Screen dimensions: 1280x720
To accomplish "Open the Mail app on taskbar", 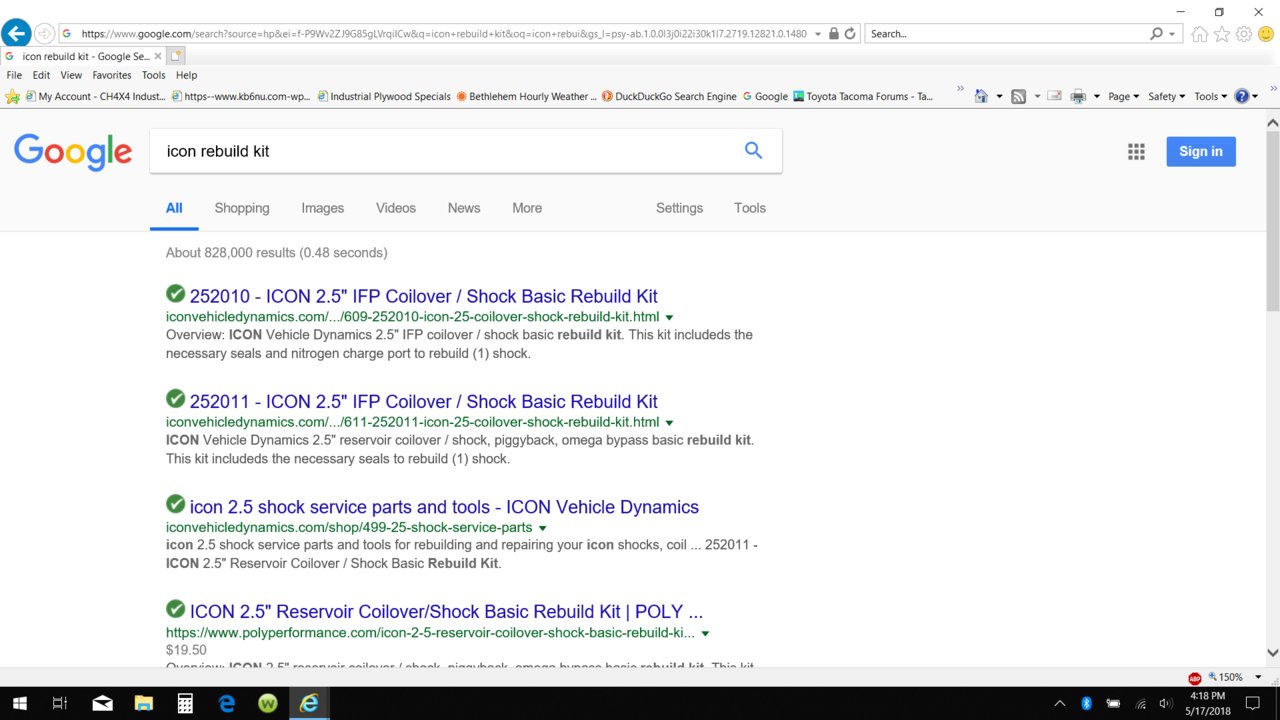I will click(x=102, y=703).
